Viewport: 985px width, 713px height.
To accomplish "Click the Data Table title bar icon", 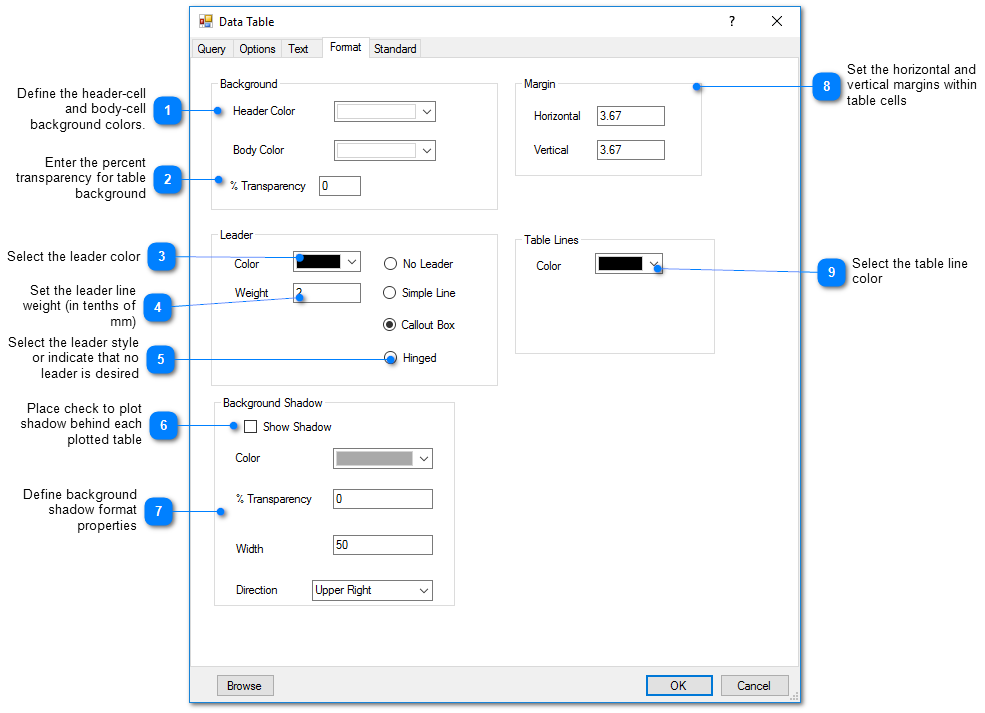I will (x=205, y=21).
